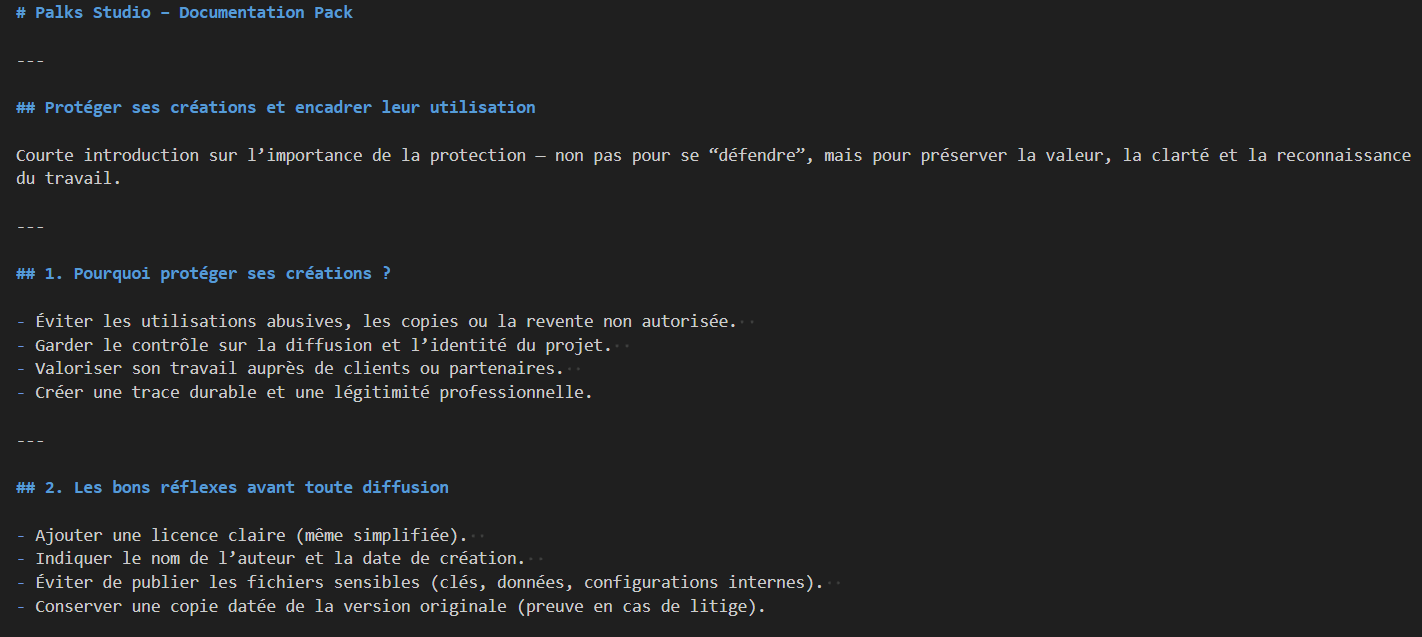Click the rule above "2. Les bons réflexes"
Image resolution: width=1422 pixels, height=637 pixels.
coord(30,441)
